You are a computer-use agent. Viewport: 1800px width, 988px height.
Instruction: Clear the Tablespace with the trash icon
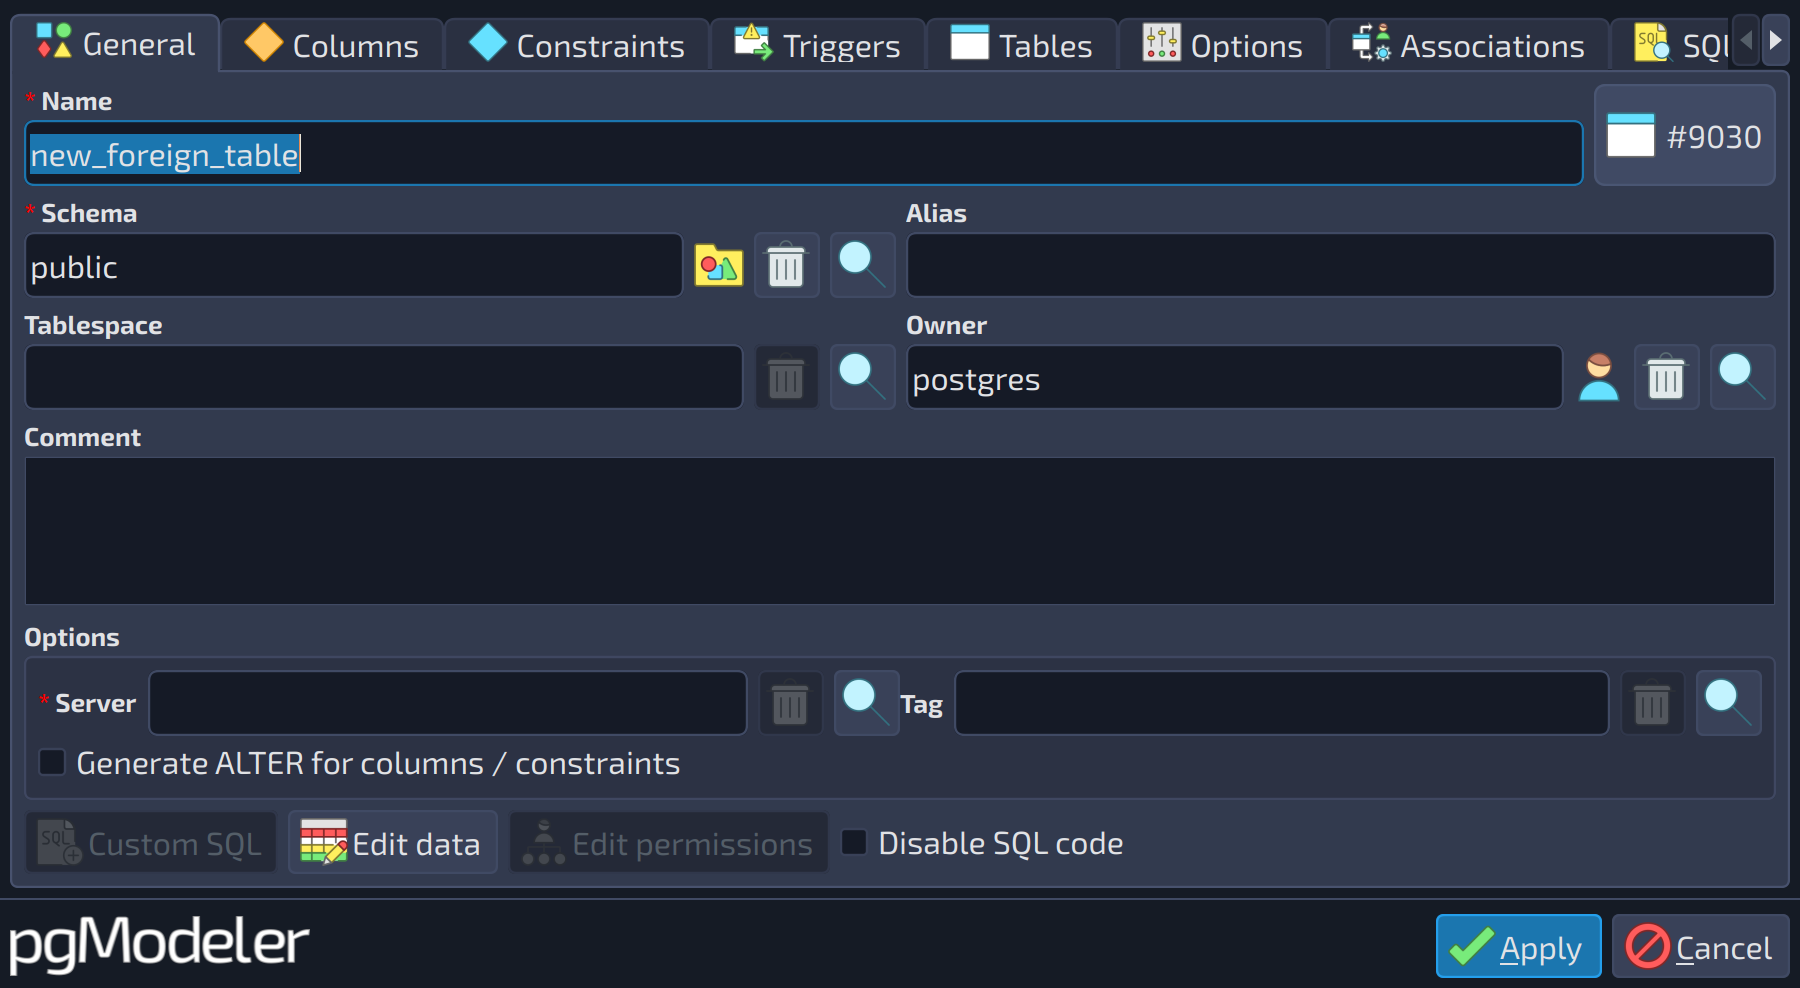786,378
